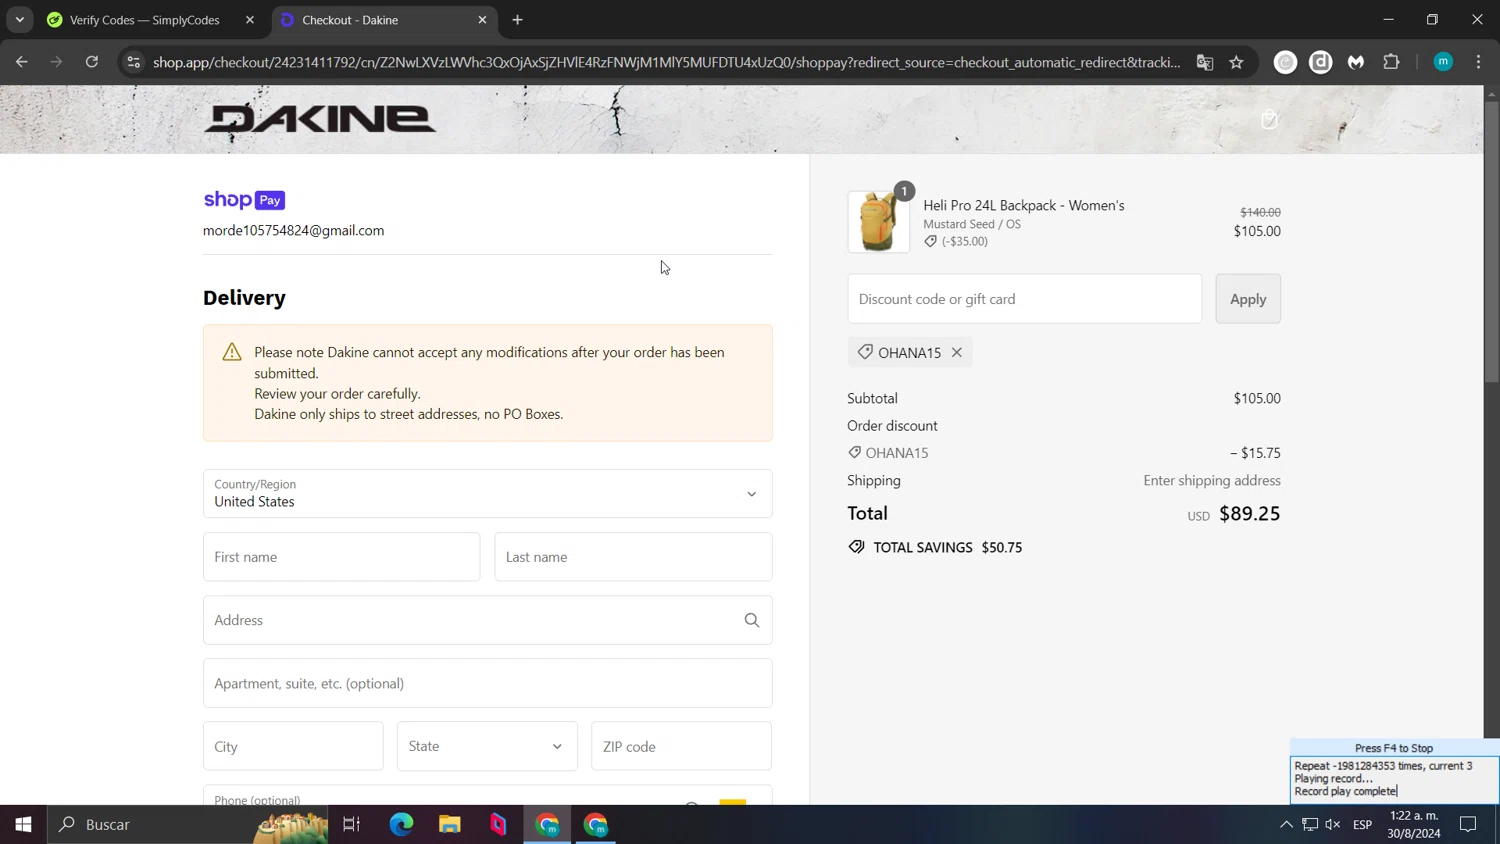Click the partially visible Phone field

click(487, 795)
